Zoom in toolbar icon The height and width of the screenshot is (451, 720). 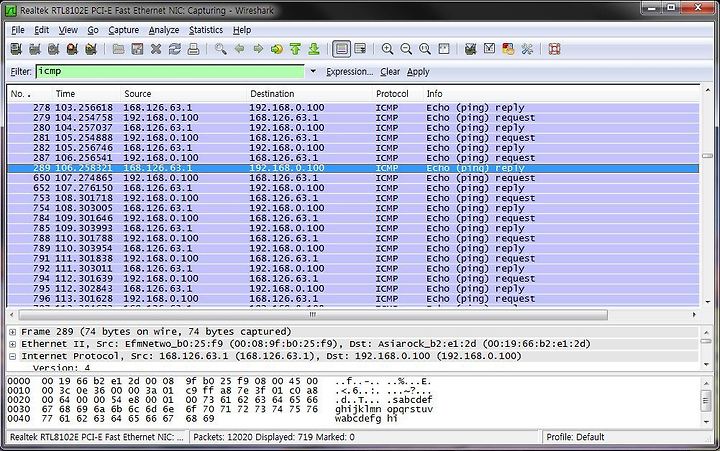pos(388,49)
